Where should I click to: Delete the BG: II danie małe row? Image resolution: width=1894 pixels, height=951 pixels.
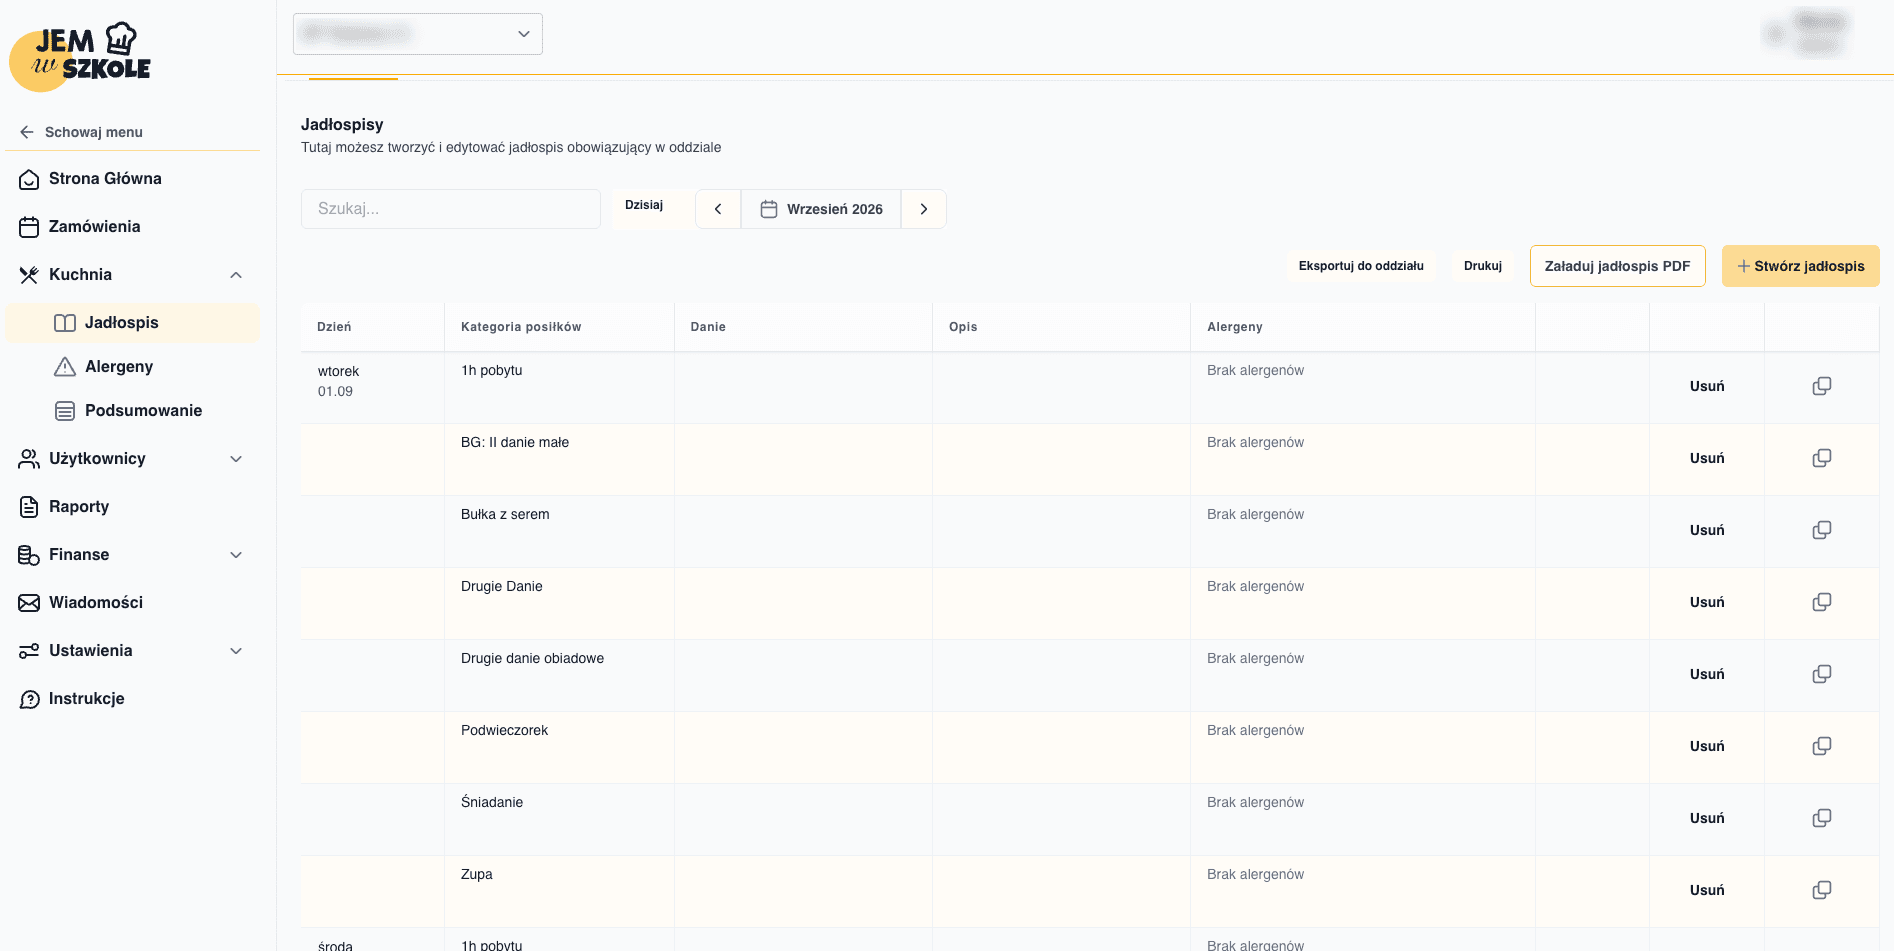[1707, 458]
